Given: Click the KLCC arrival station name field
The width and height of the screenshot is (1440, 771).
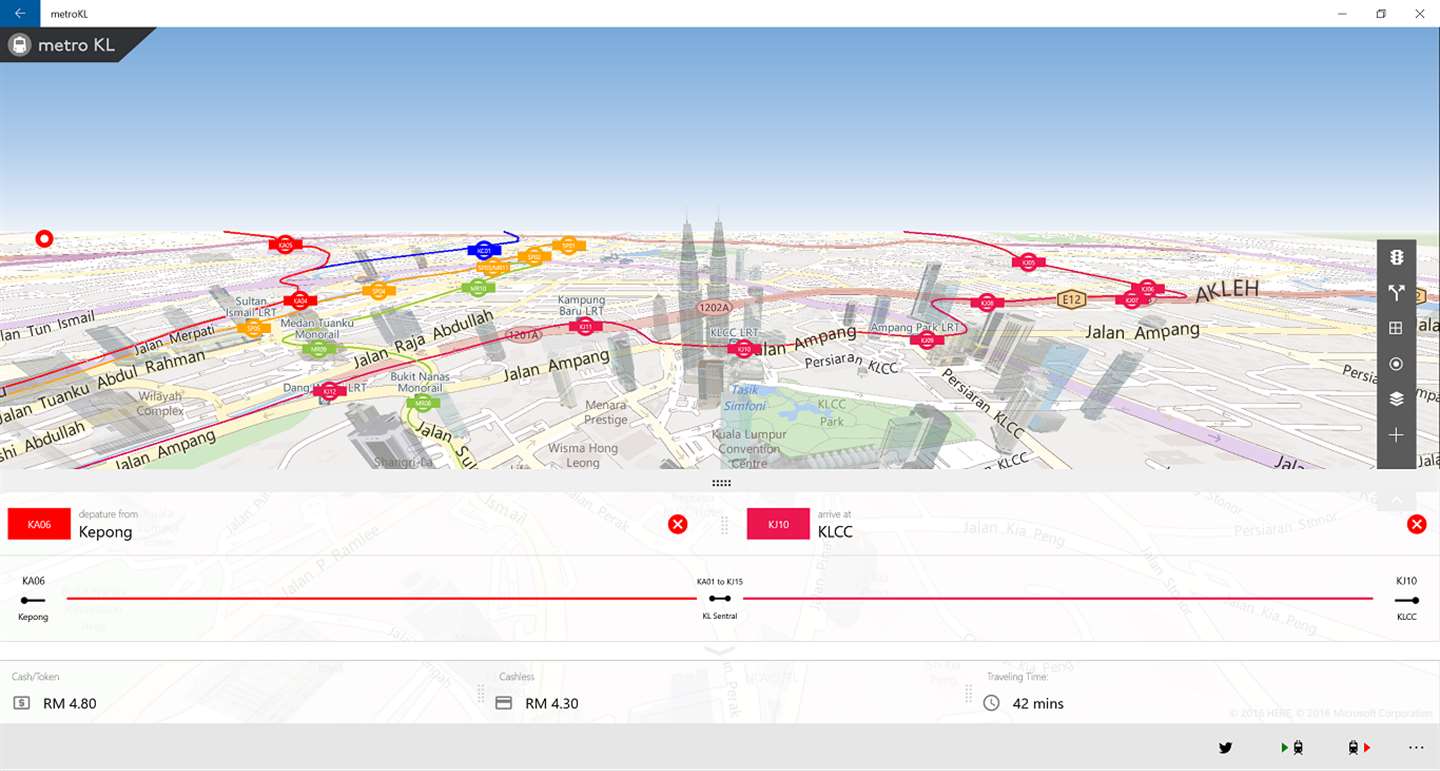Looking at the screenshot, I should point(835,532).
